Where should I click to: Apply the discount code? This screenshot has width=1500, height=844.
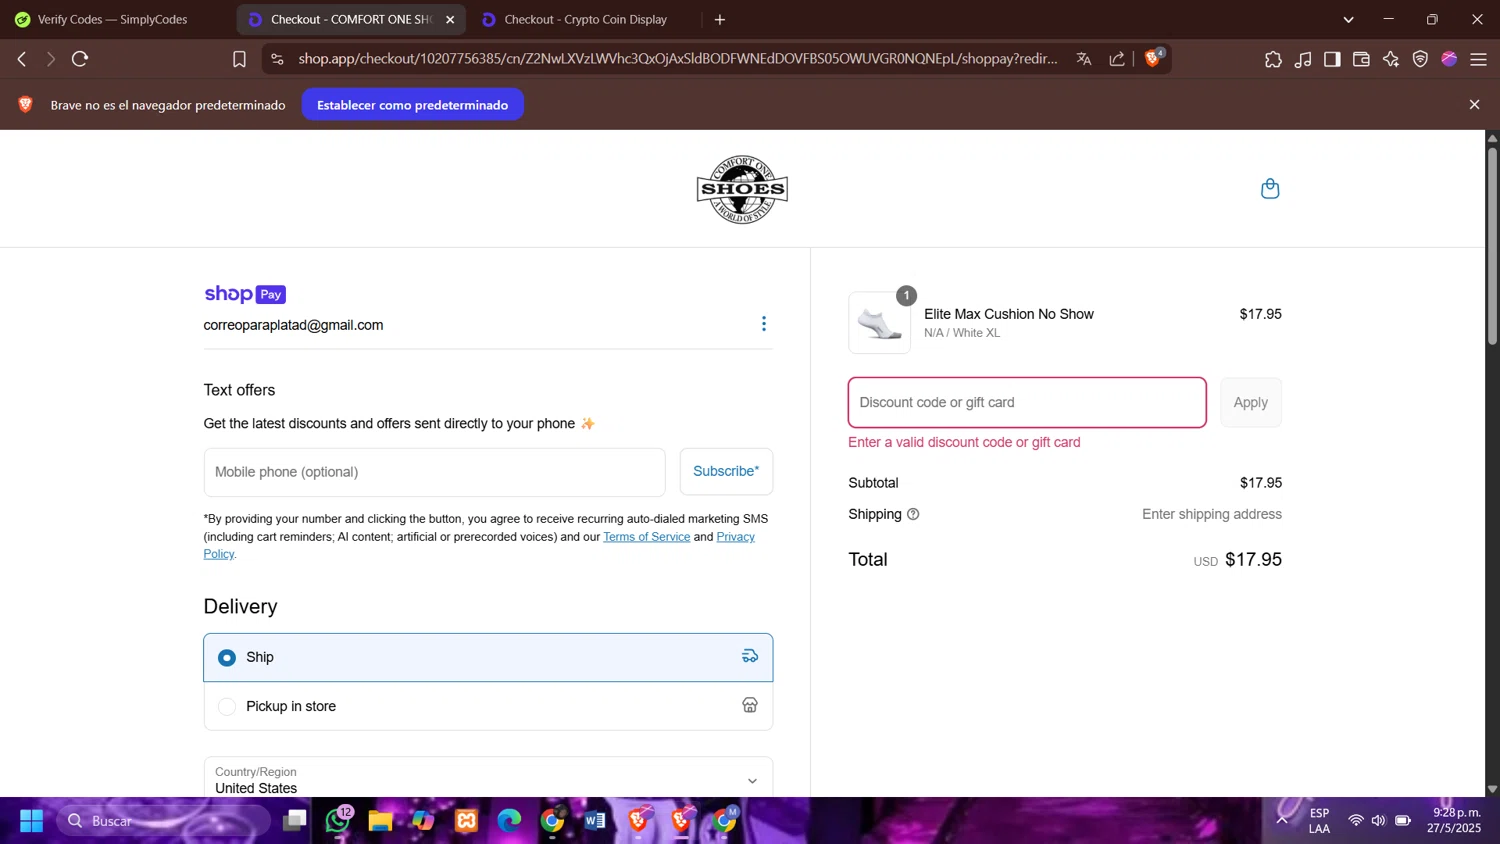click(1250, 402)
